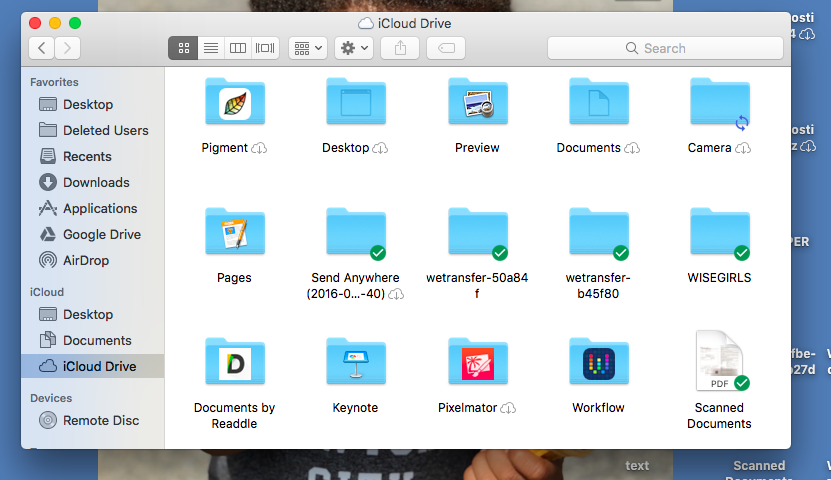Viewport: 831px width, 480px height.
Task: Click the "Favorites" sidebar heading
Action: pyautogui.click(x=54, y=82)
